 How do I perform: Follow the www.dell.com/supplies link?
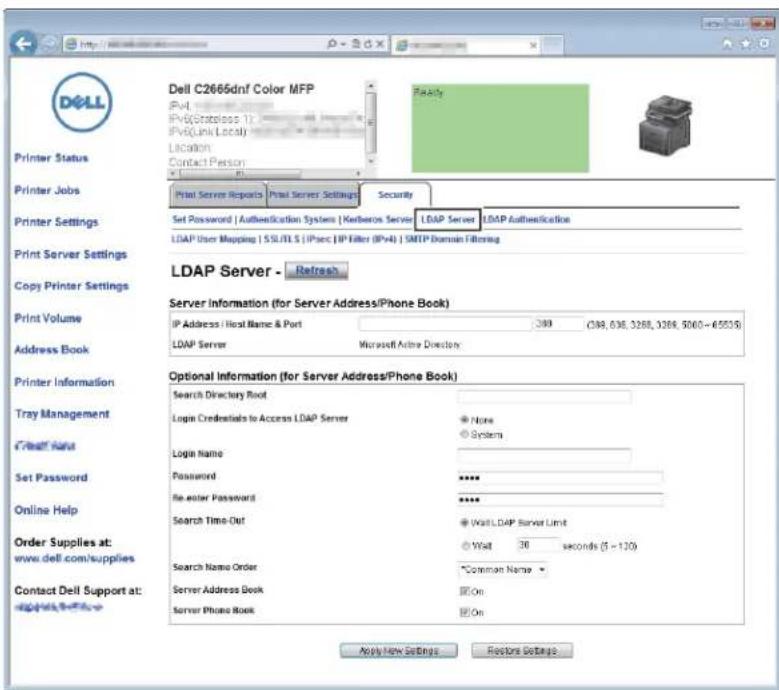75,558
